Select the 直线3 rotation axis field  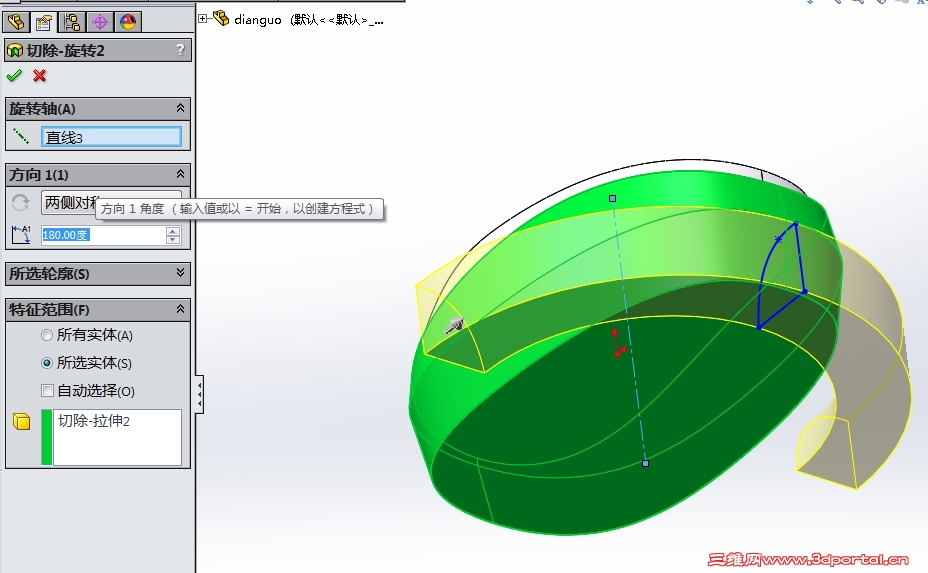pyautogui.click(x=111, y=137)
